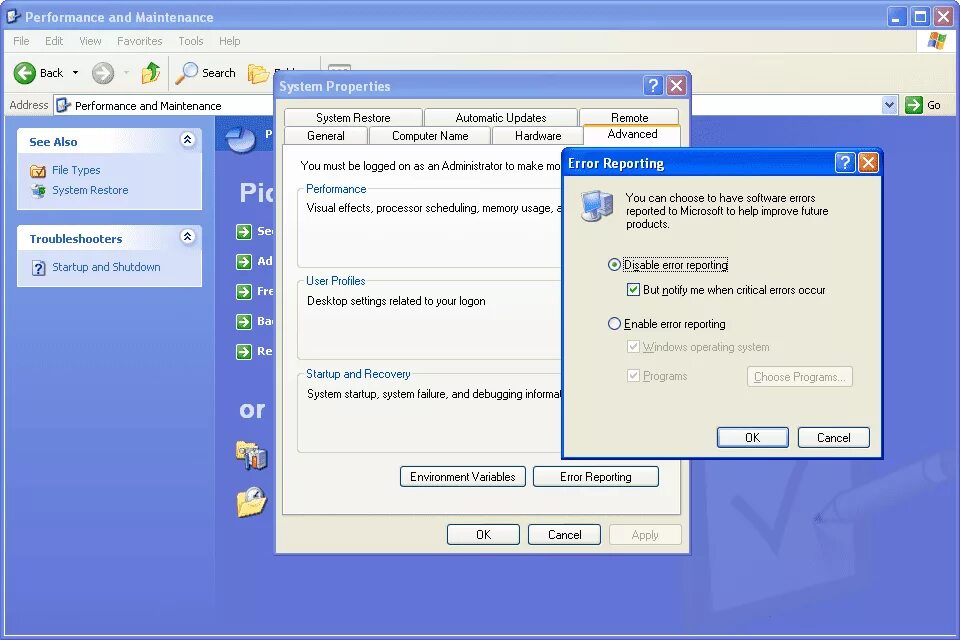The height and width of the screenshot is (640, 960).
Task: Click the Error Reporting help question icon
Action: [845, 163]
